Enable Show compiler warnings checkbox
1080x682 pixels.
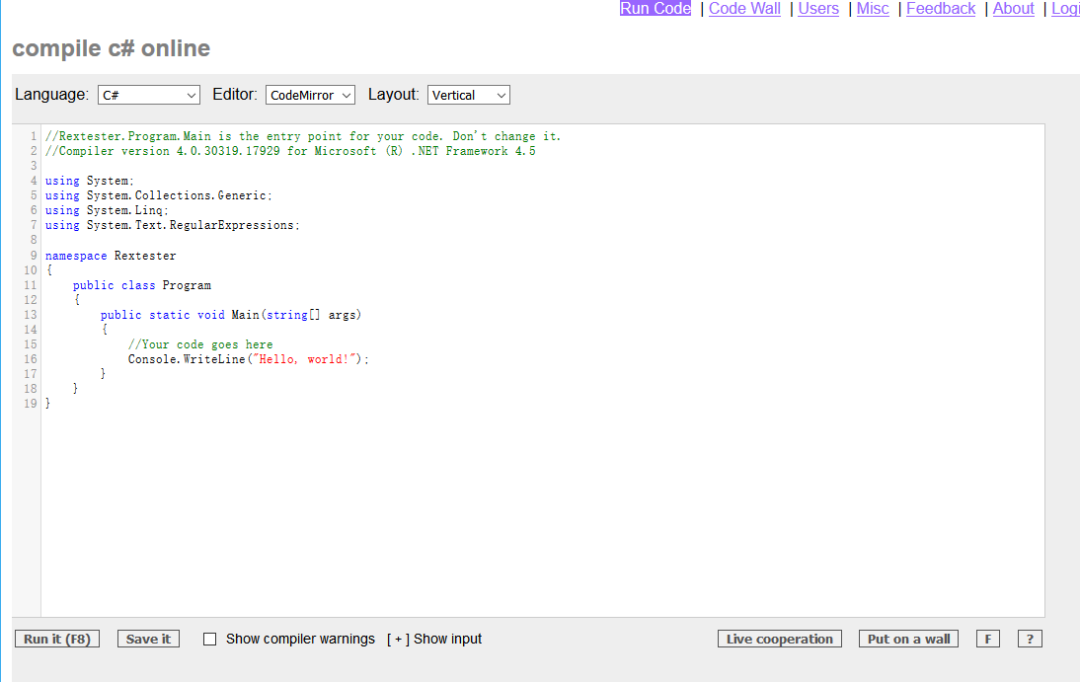[x=210, y=639]
